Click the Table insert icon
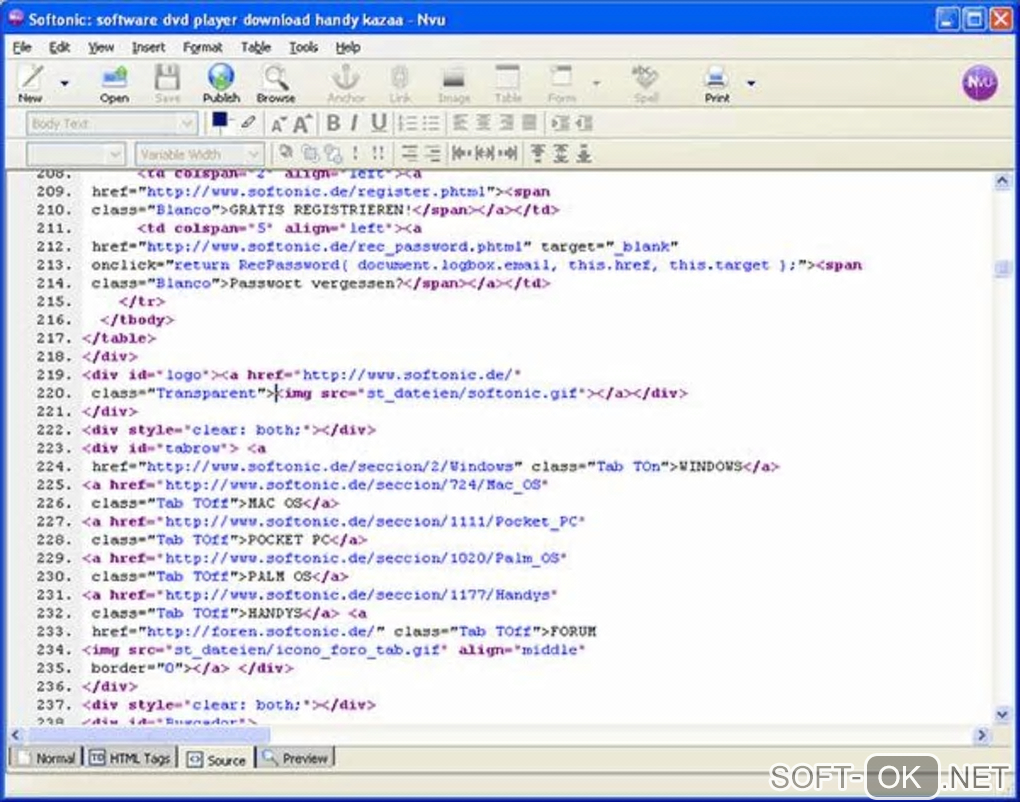 pyautogui.click(x=508, y=83)
